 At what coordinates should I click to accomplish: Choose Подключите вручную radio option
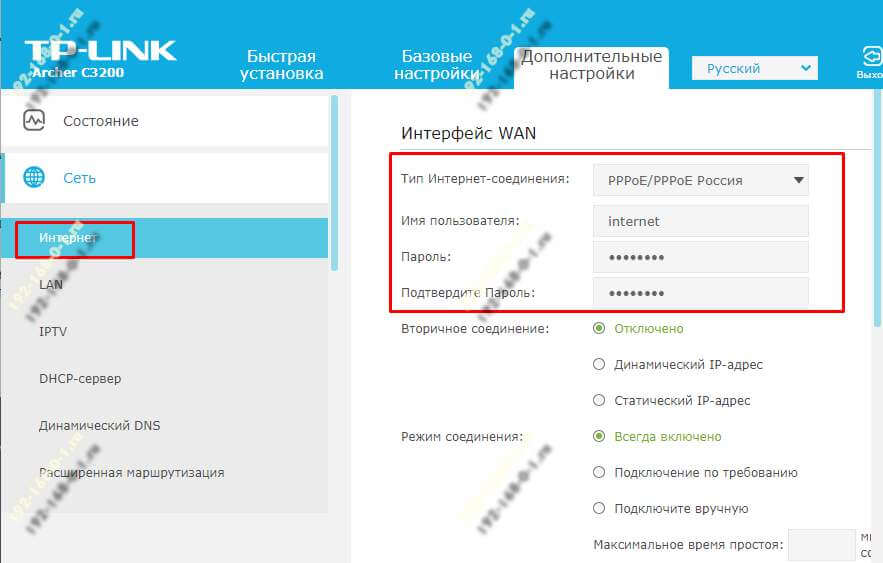click(599, 508)
